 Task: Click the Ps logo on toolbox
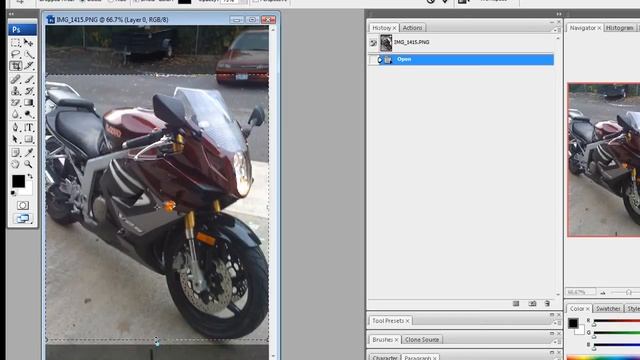(x=22, y=29)
